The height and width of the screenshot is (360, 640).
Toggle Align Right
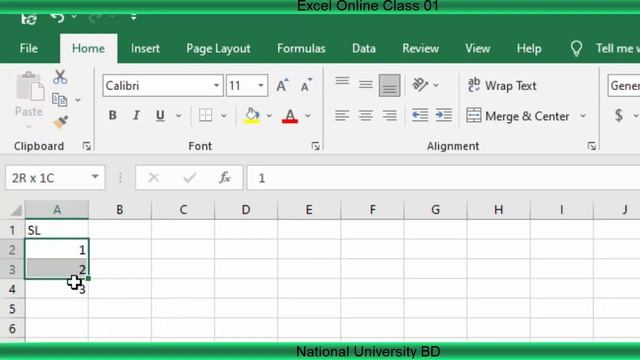(390, 116)
